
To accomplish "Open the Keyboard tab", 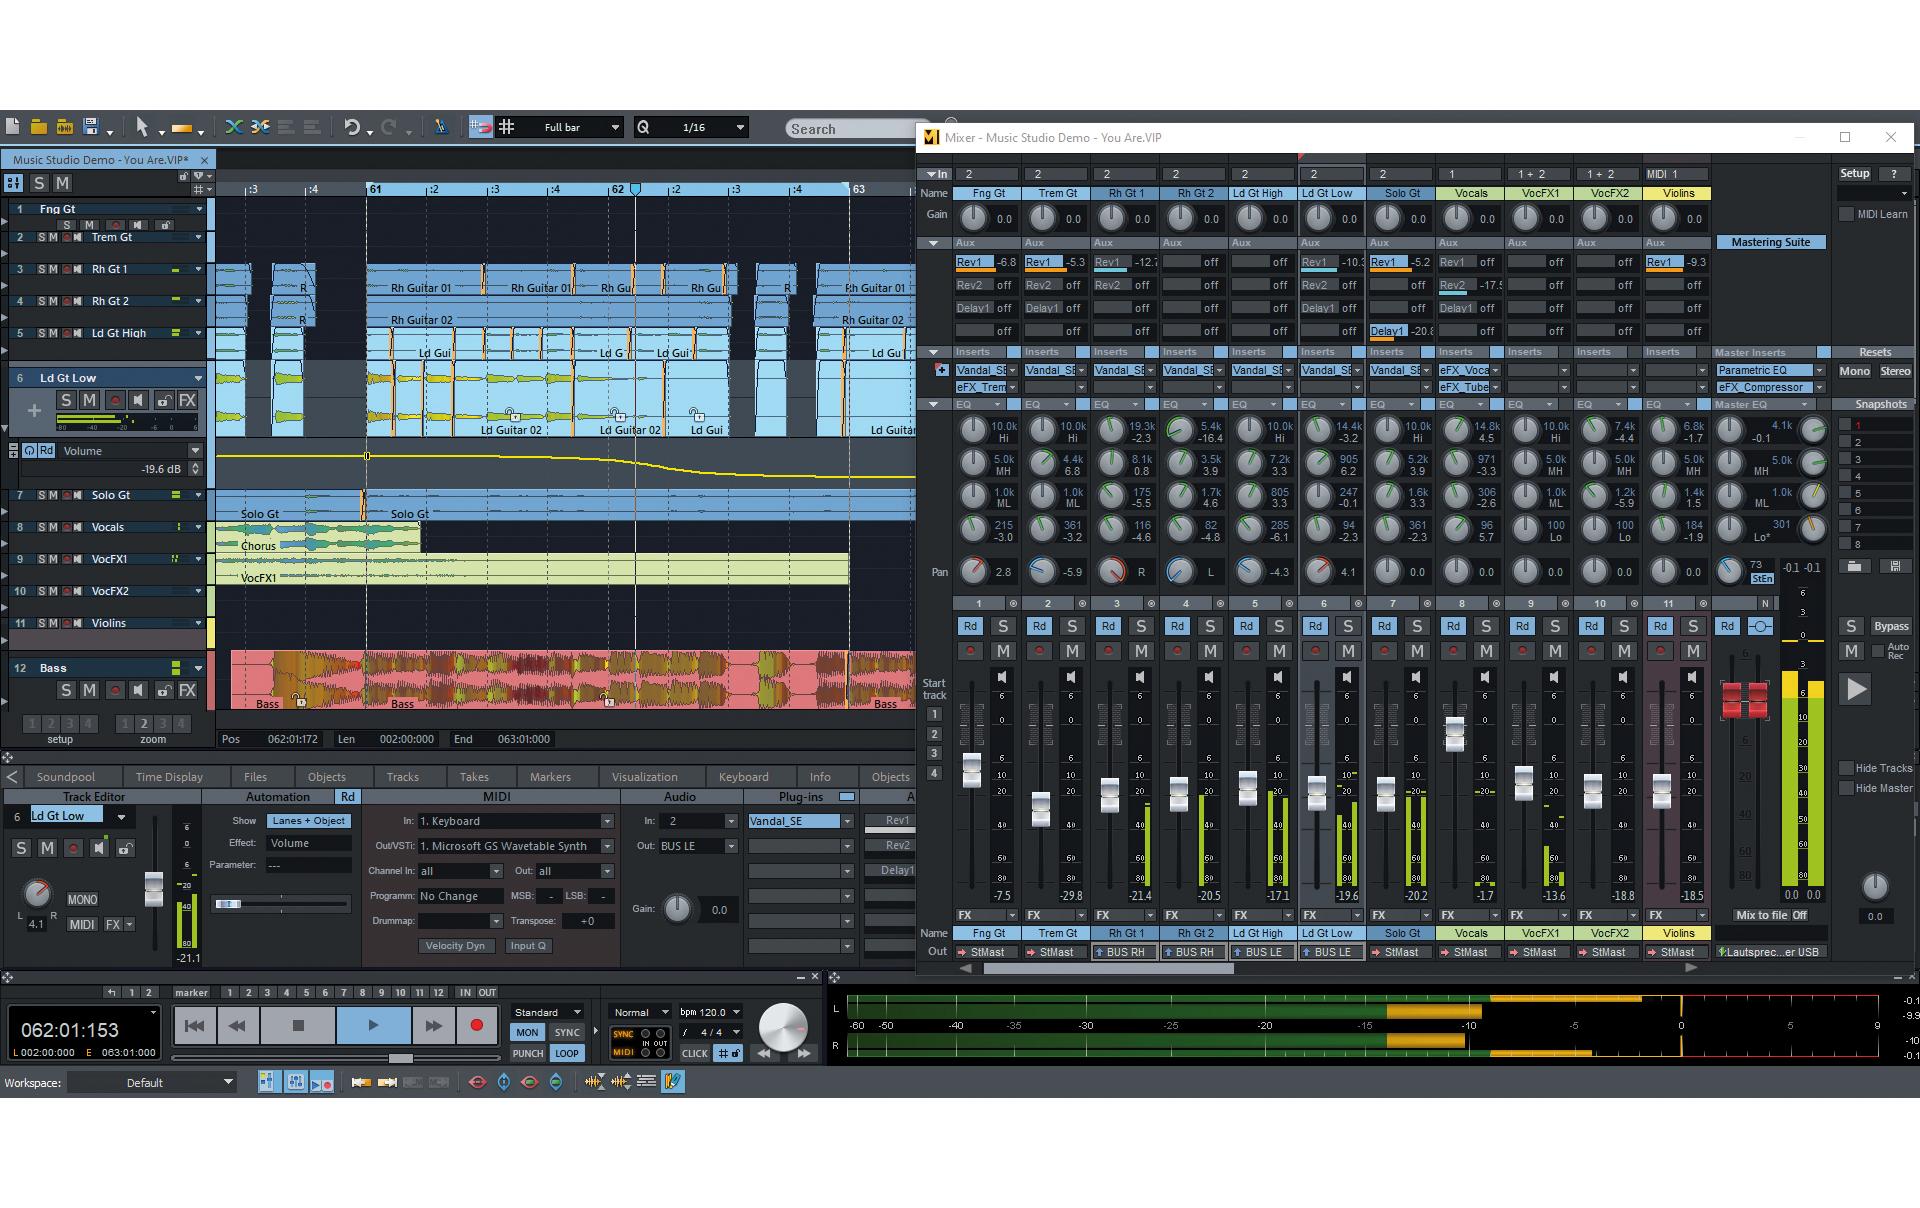I will (x=743, y=777).
